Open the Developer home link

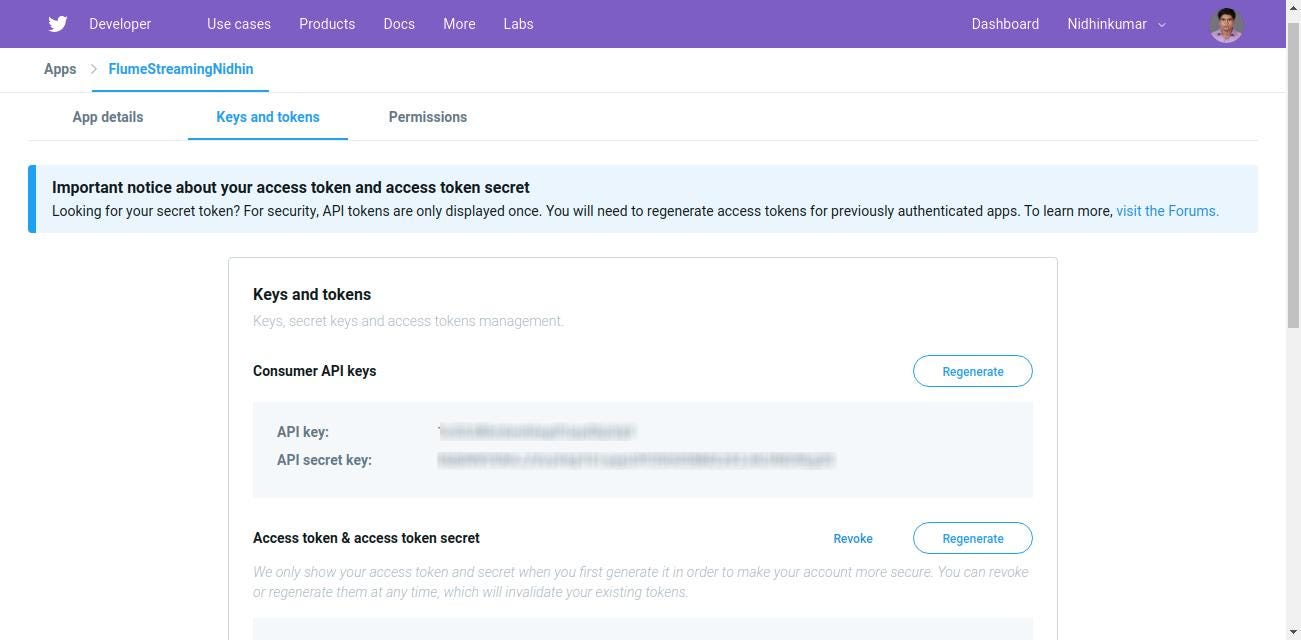tap(120, 24)
